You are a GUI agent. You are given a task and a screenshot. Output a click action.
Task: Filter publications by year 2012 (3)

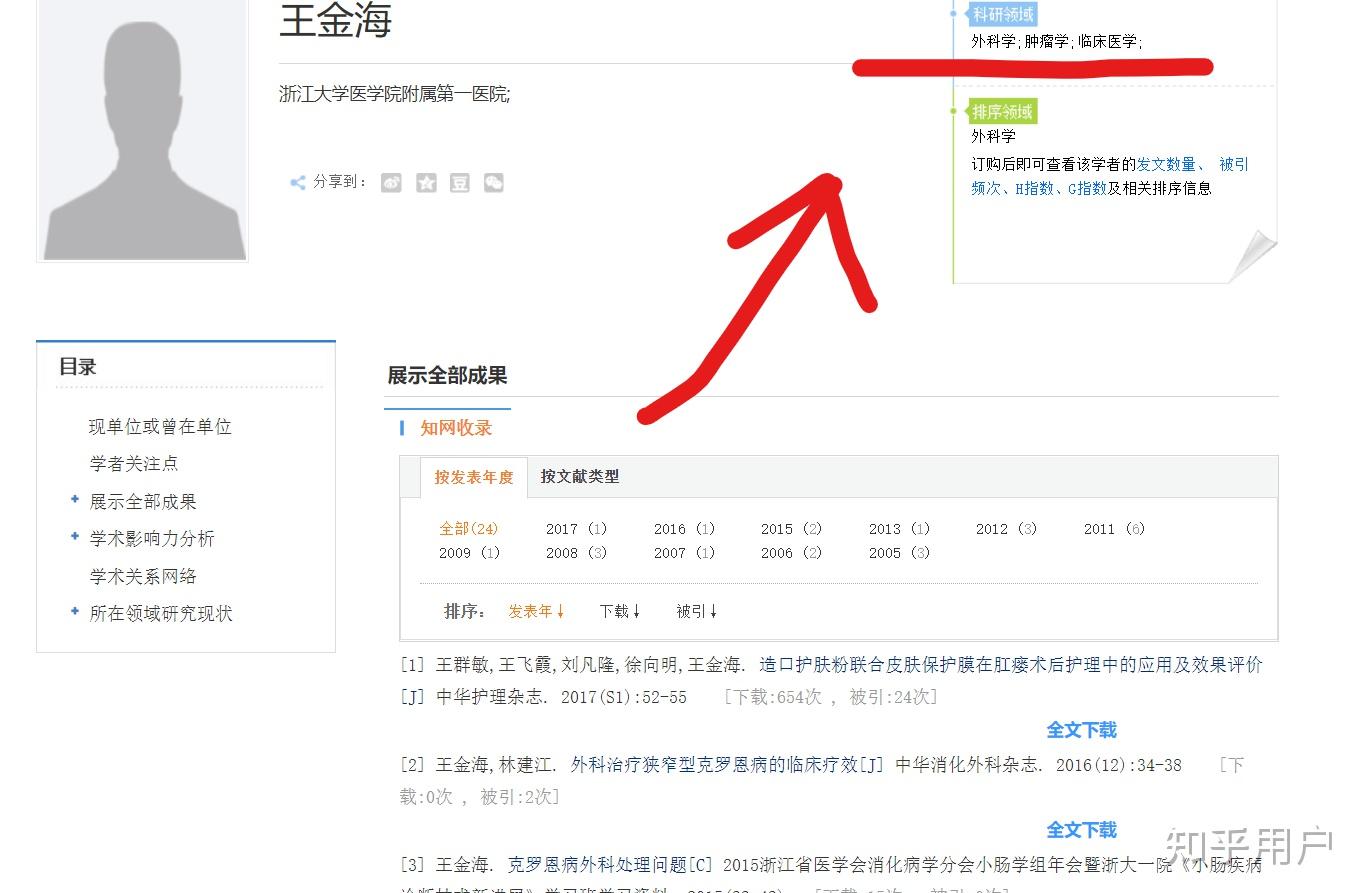pyautogui.click(x=1007, y=529)
